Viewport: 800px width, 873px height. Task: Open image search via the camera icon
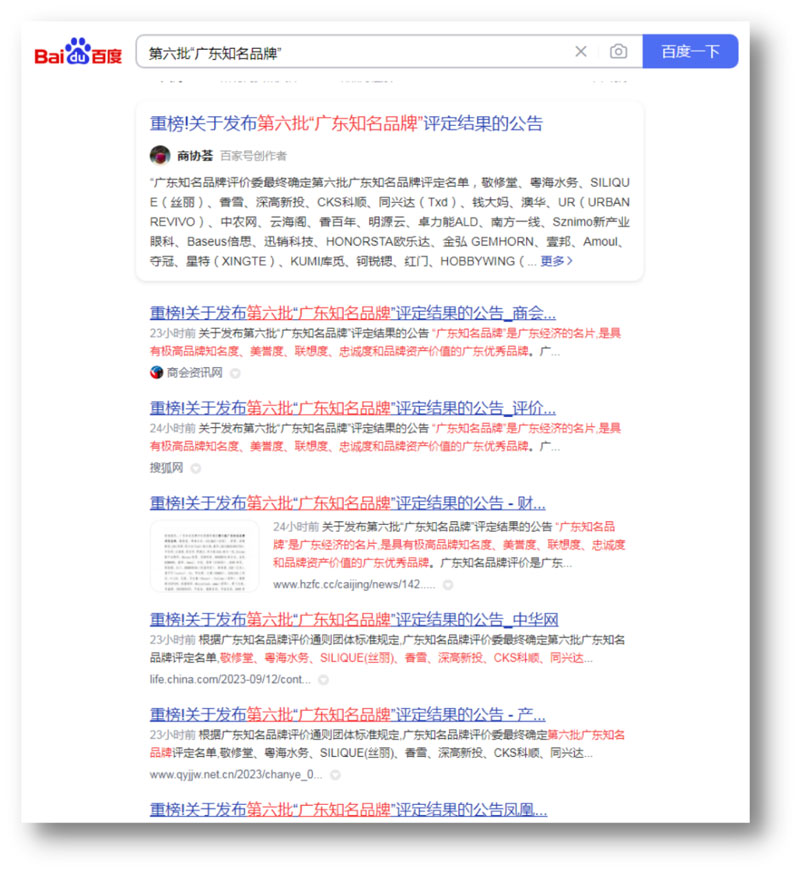(x=618, y=52)
